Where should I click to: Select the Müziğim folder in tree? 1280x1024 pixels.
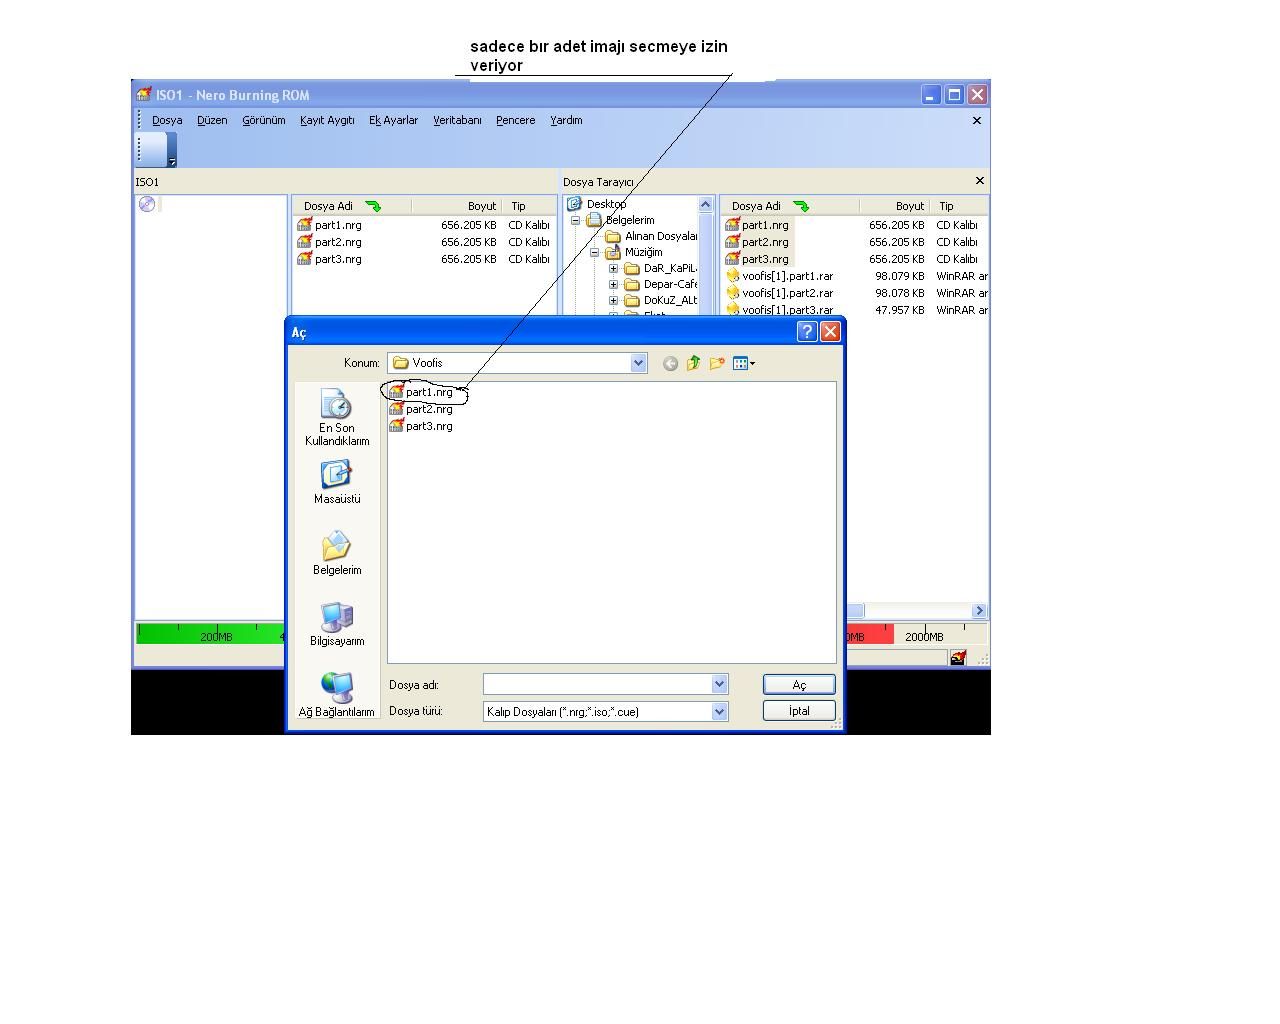[643, 252]
